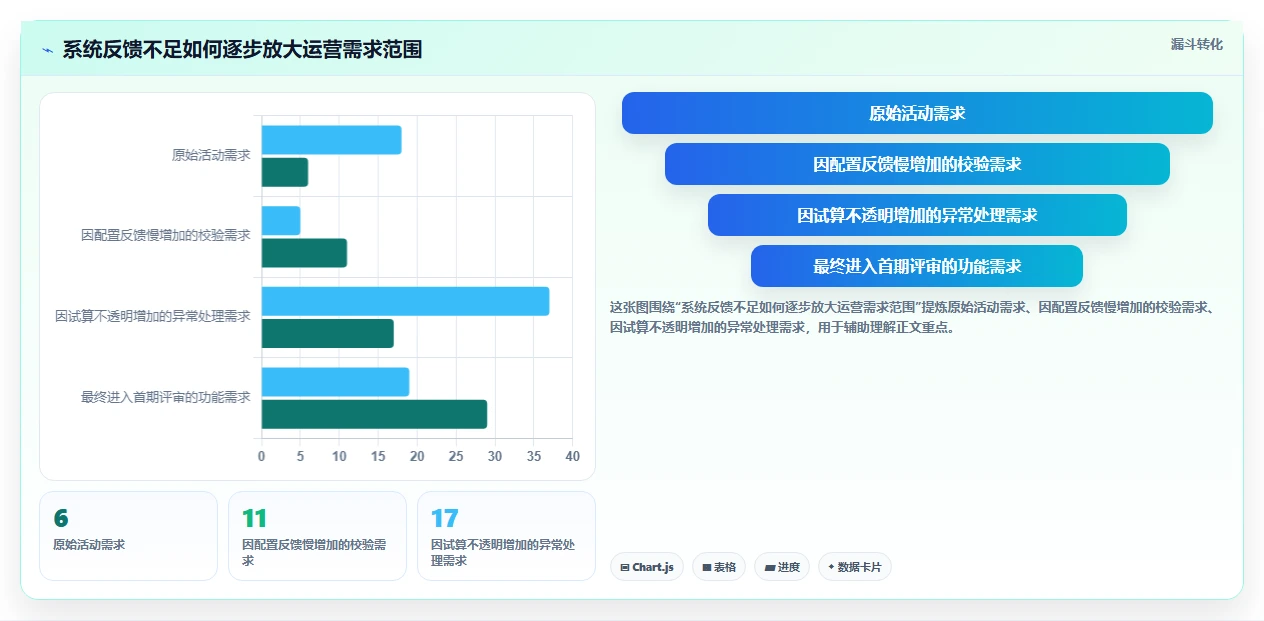The width and height of the screenshot is (1264, 621).
Task: Click the 数据卡片 tag chip
Action: [855, 567]
